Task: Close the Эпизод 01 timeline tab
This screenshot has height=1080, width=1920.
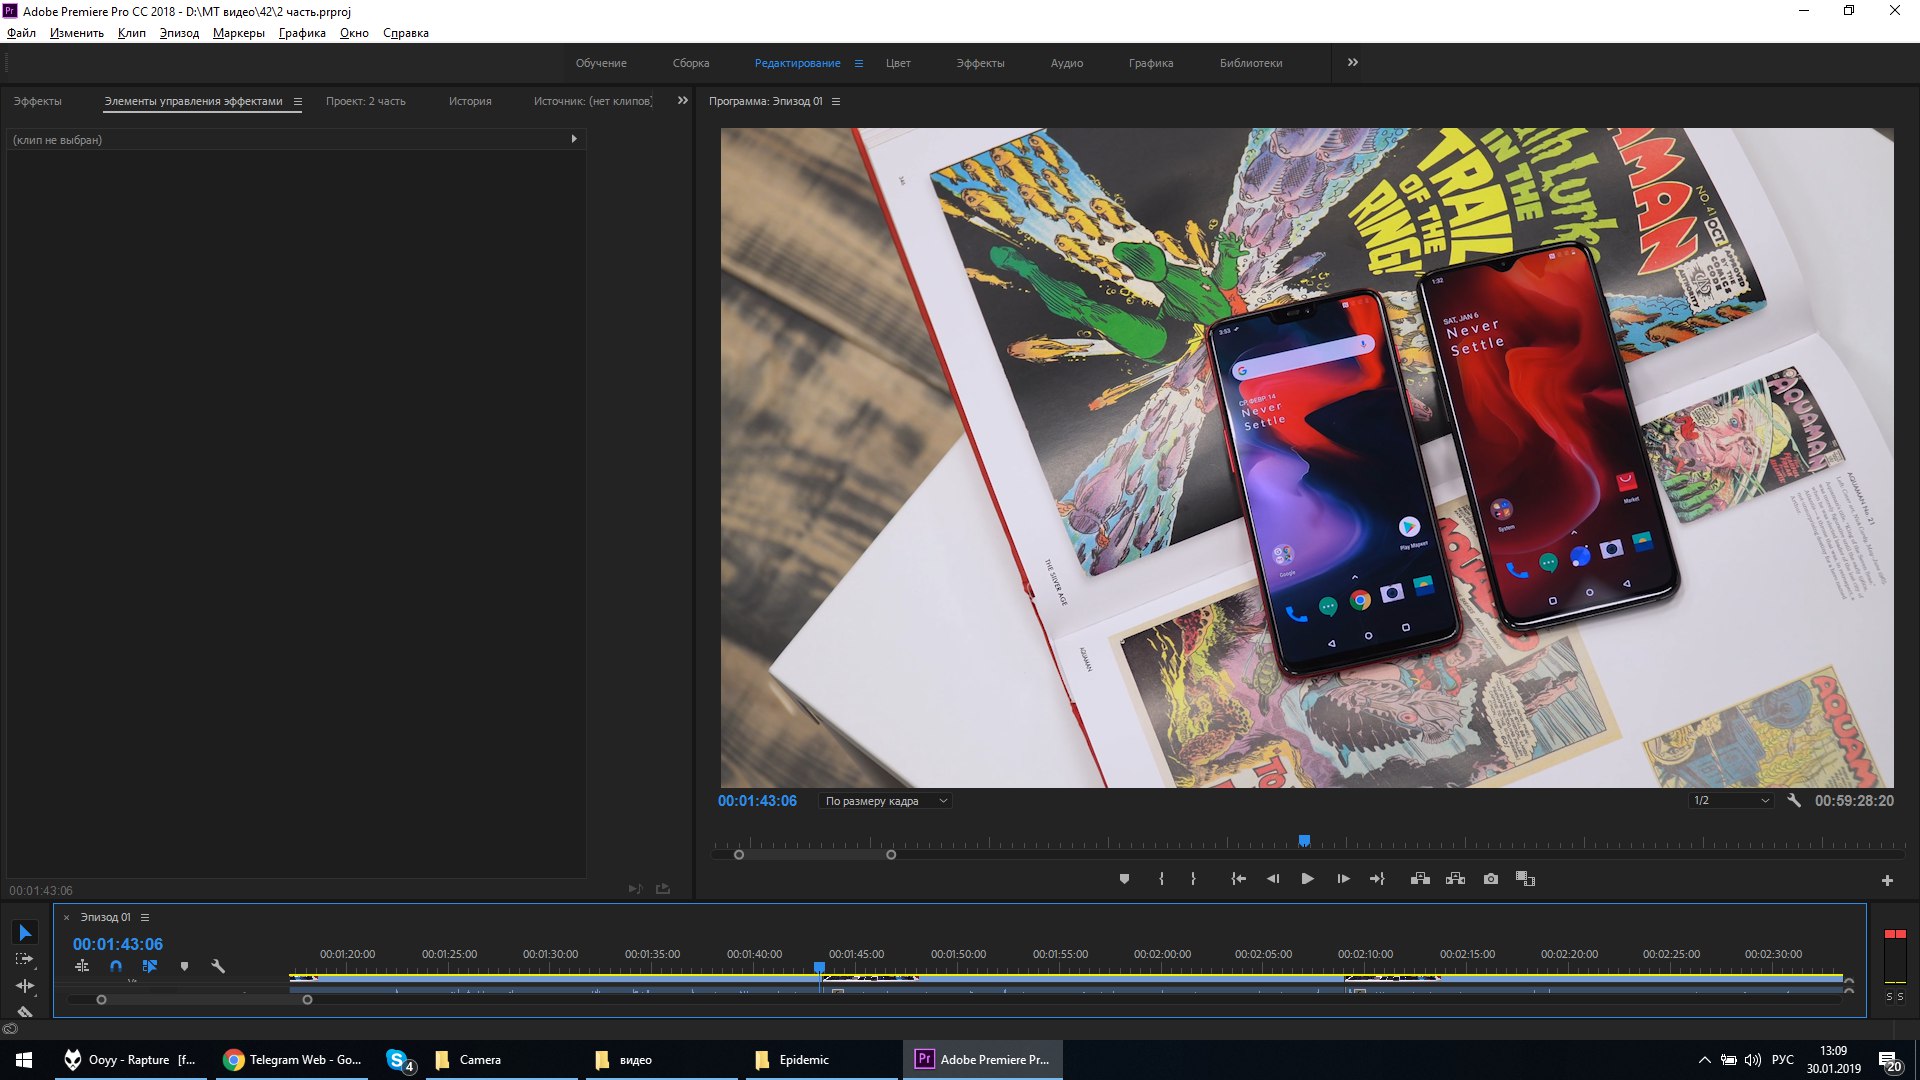Action: tap(67, 917)
